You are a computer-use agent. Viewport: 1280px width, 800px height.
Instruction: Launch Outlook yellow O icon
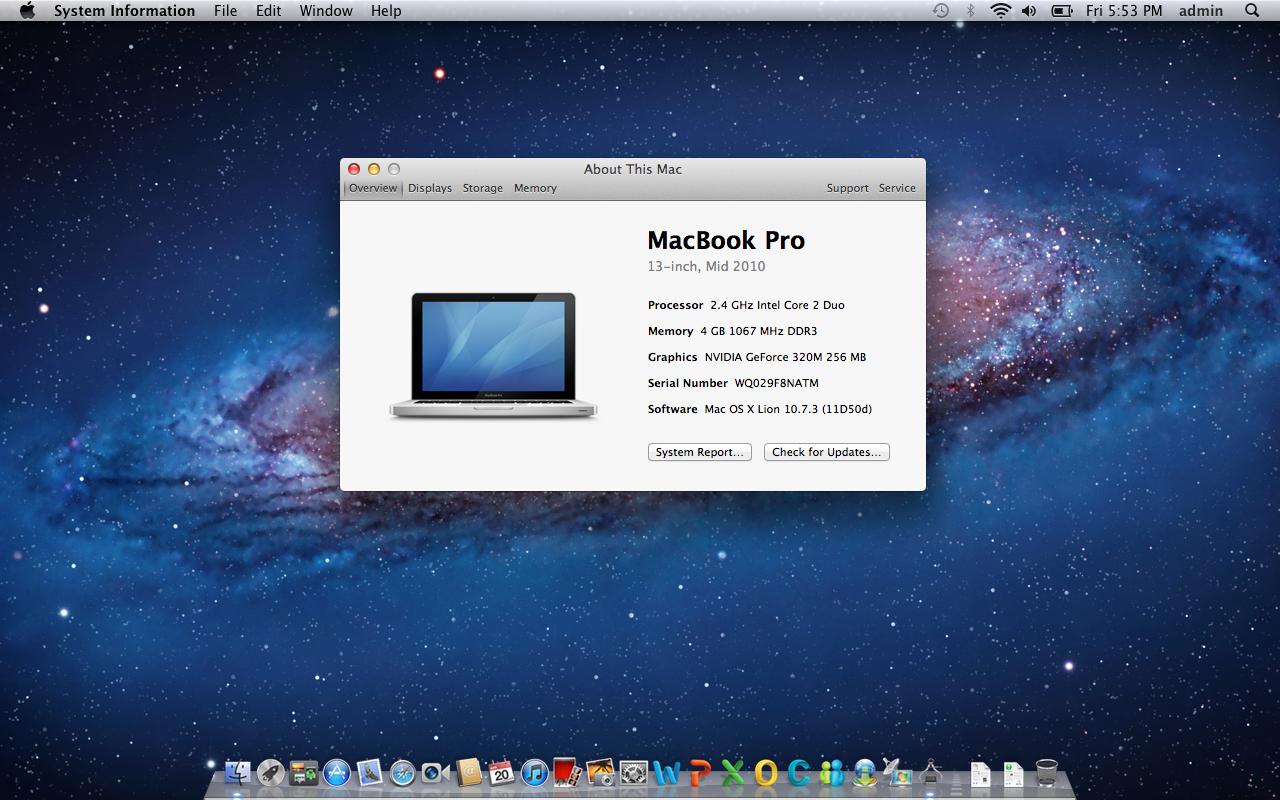(765, 773)
